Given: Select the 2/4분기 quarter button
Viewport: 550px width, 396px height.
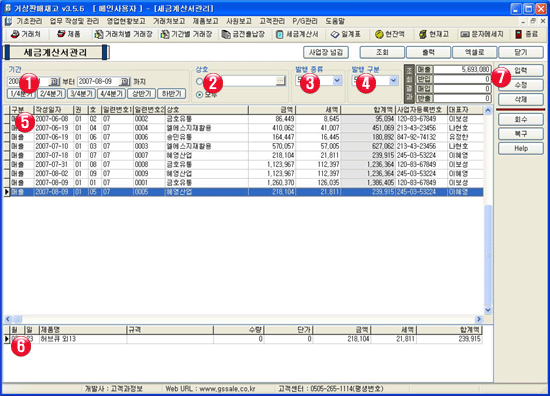Looking at the screenshot, I should (51, 94).
